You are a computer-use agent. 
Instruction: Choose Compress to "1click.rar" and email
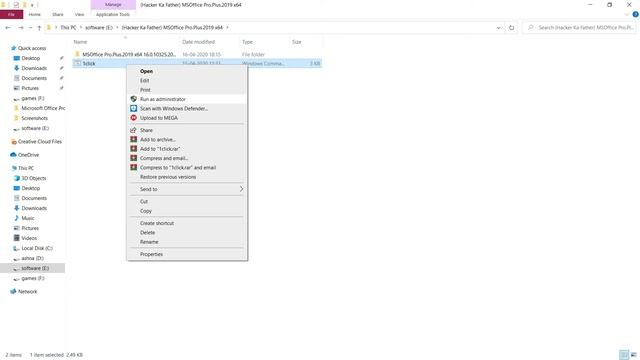pos(187,168)
